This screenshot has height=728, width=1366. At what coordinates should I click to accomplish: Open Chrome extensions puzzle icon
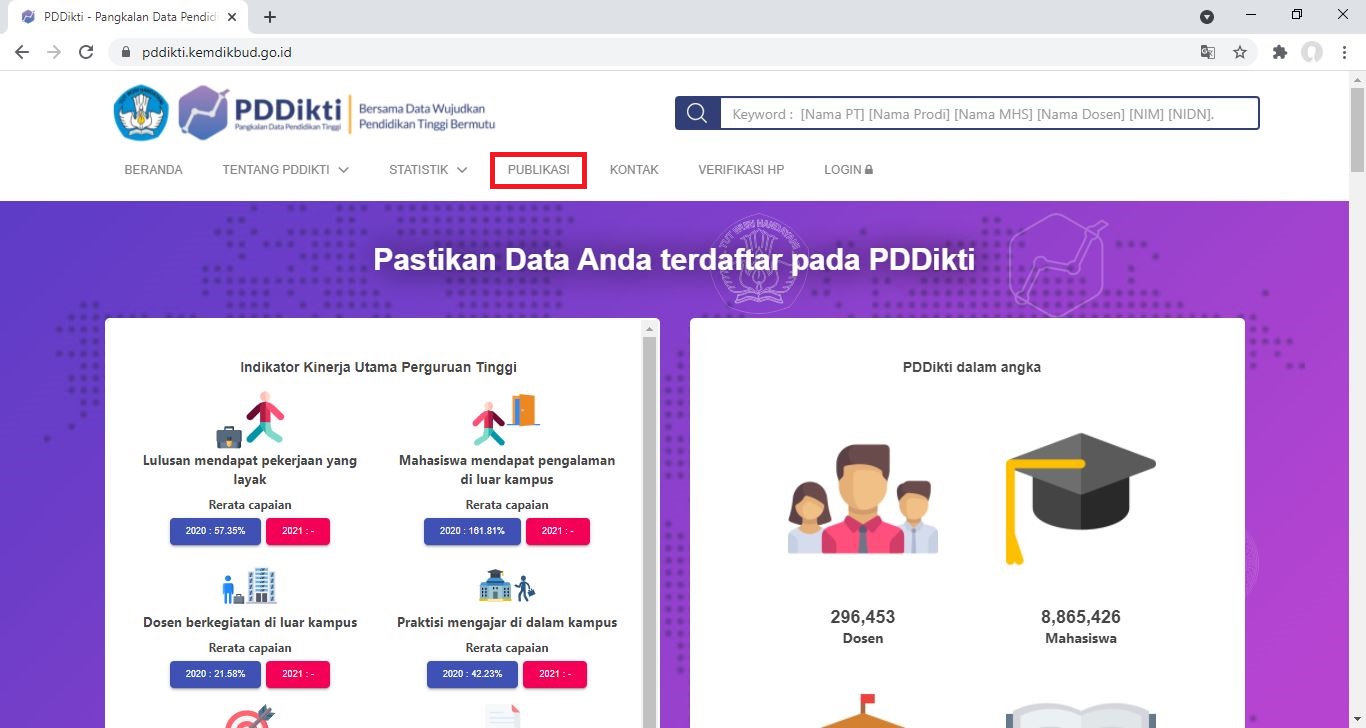1280,52
